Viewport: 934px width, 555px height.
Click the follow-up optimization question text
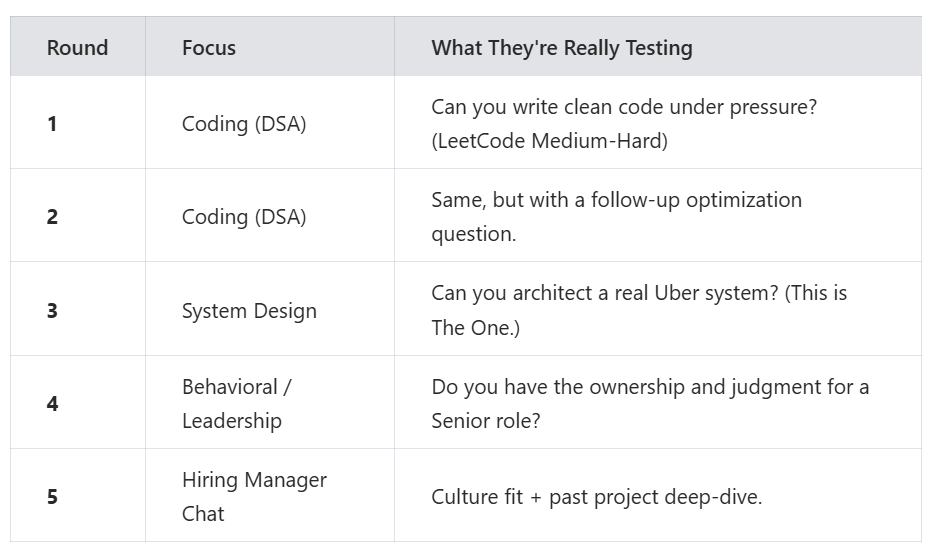coord(616,216)
